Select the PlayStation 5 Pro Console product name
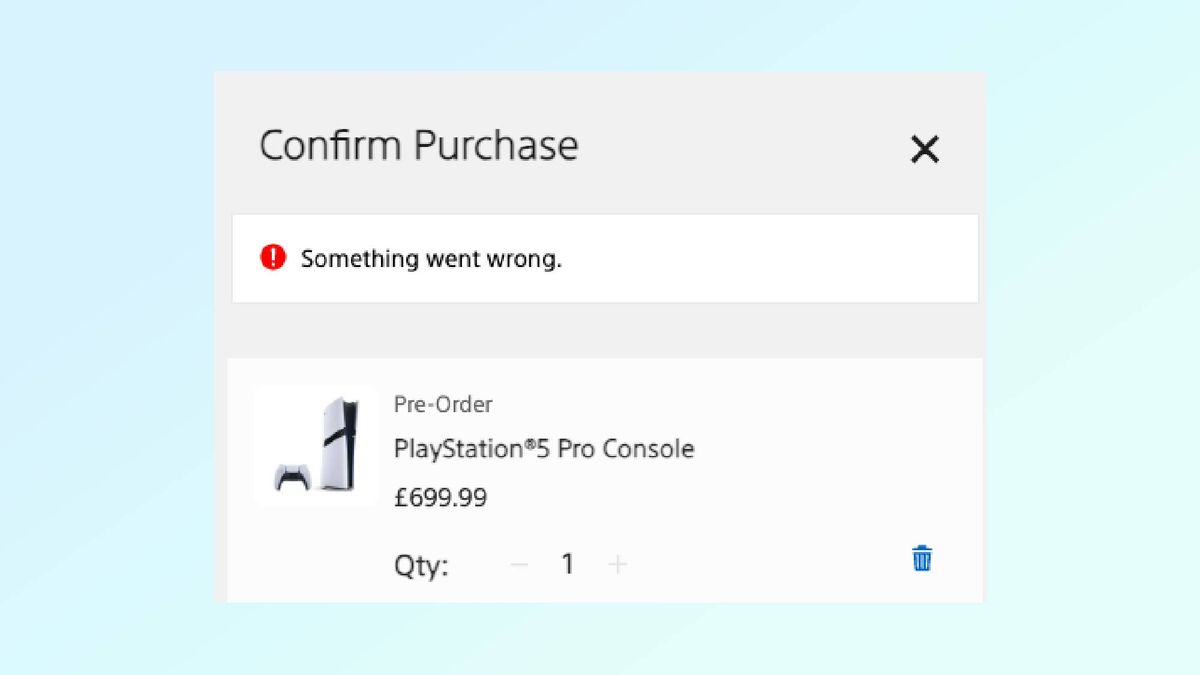This screenshot has width=1200, height=675. point(544,449)
